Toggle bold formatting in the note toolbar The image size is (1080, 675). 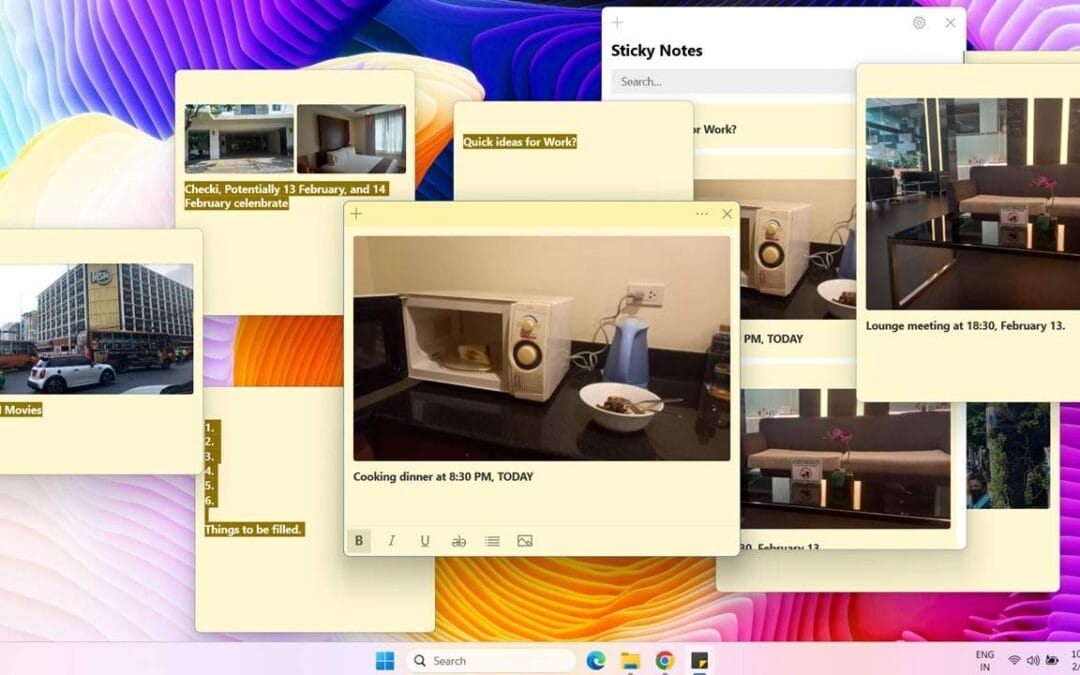click(358, 540)
